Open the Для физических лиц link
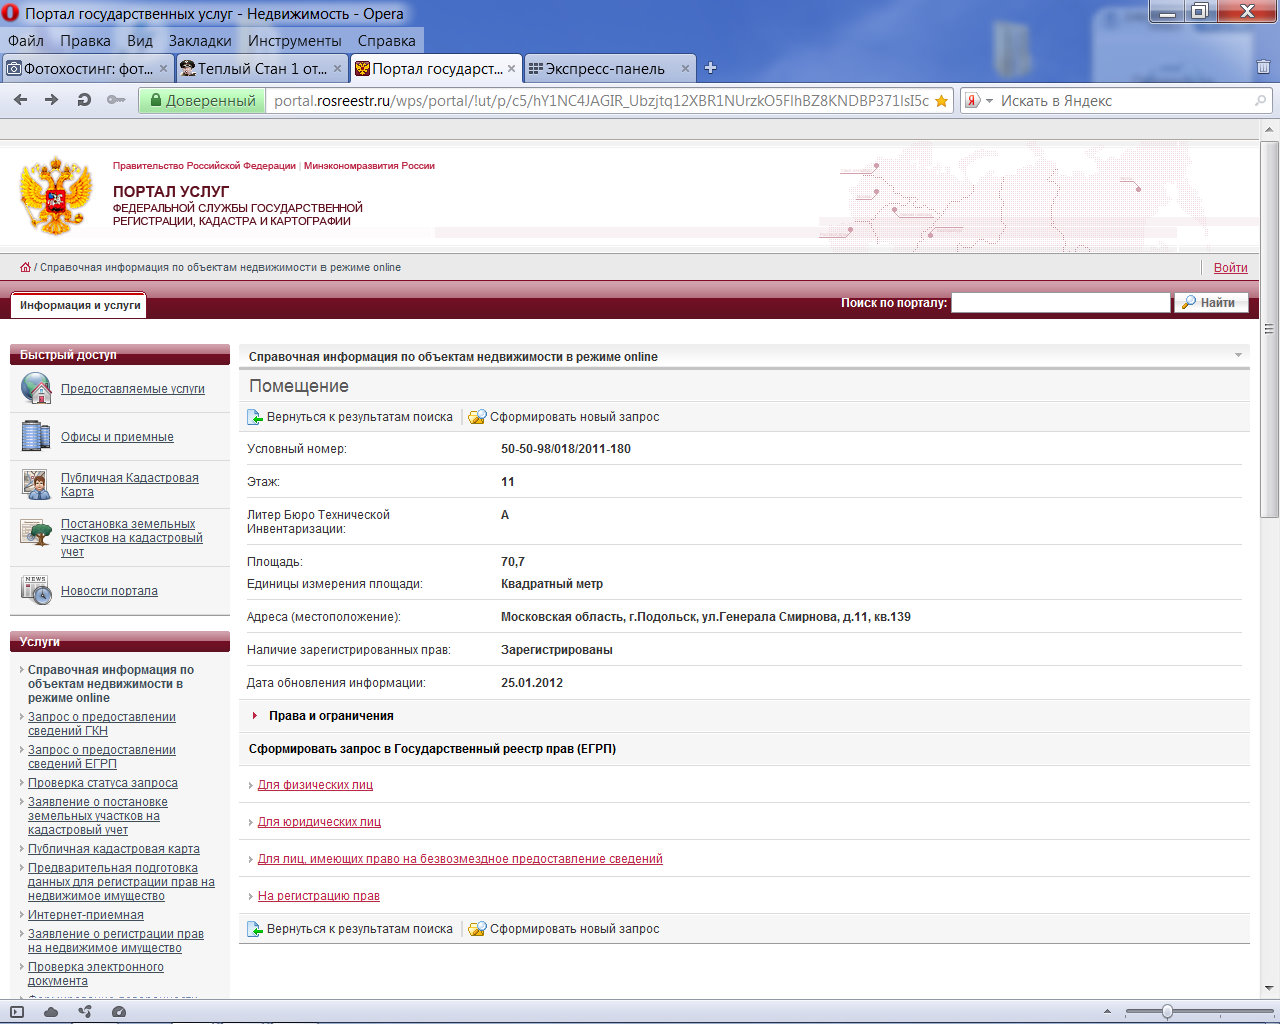Screen dimensions: 1280x1024 [x=315, y=785]
